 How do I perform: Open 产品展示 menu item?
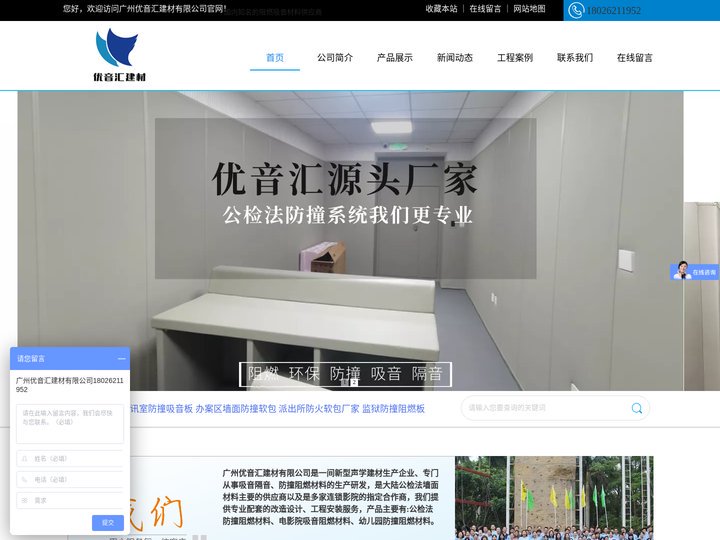394,58
